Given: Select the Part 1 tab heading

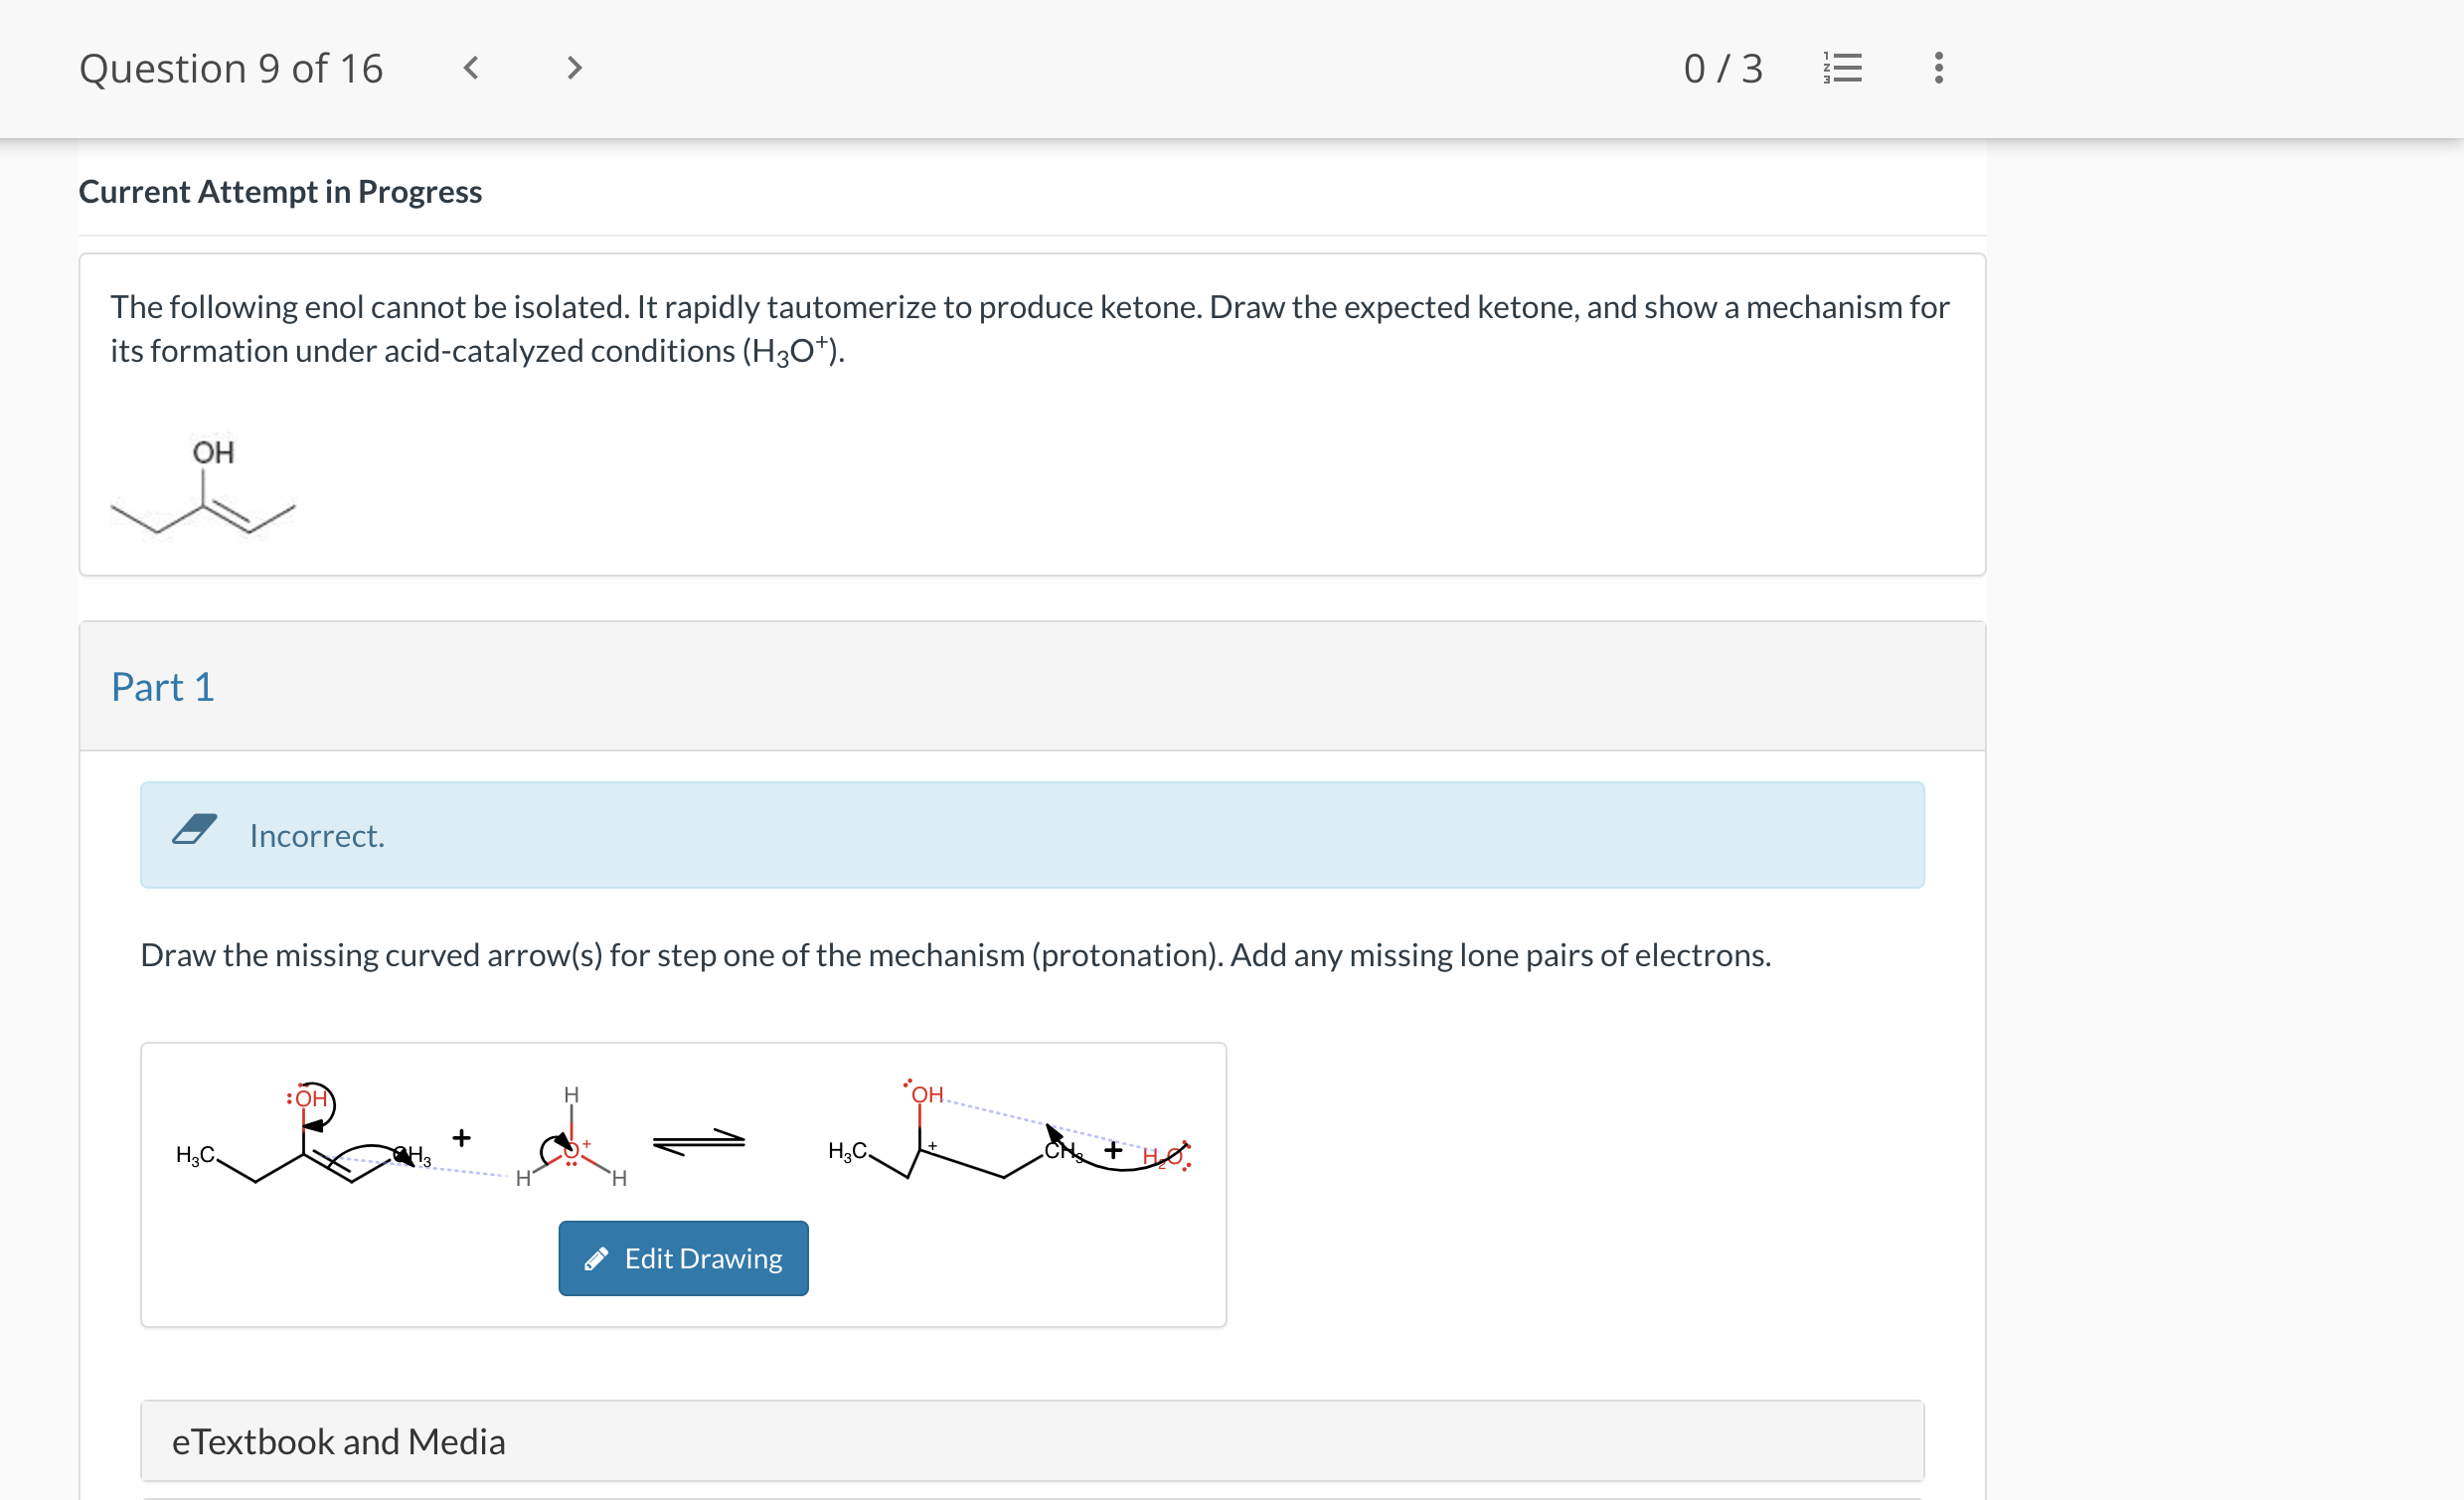Looking at the screenshot, I should point(162,686).
